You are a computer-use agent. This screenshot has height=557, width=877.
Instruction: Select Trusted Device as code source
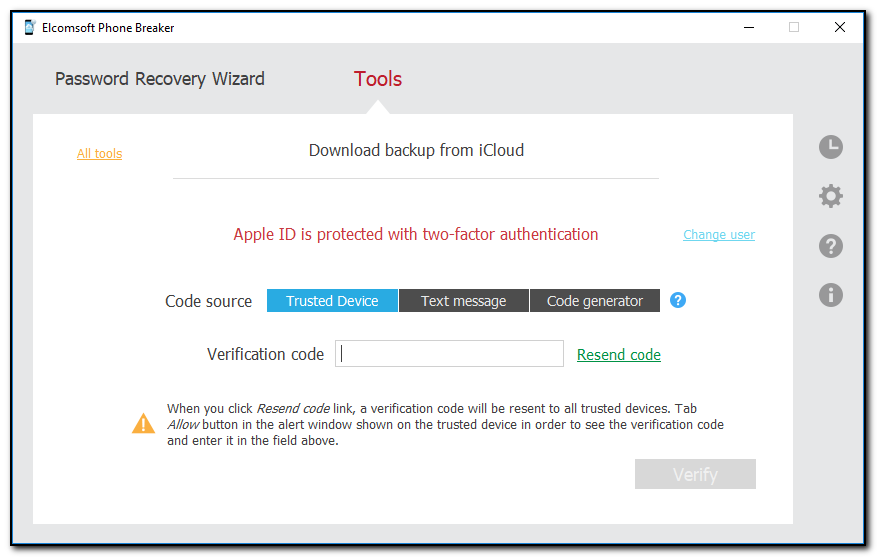point(332,301)
